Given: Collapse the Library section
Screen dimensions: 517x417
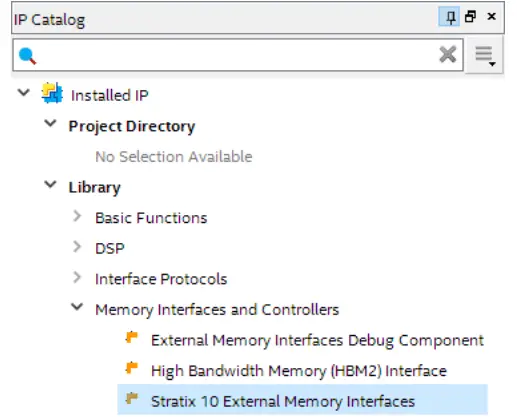Looking at the screenshot, I should coord(50,184).
